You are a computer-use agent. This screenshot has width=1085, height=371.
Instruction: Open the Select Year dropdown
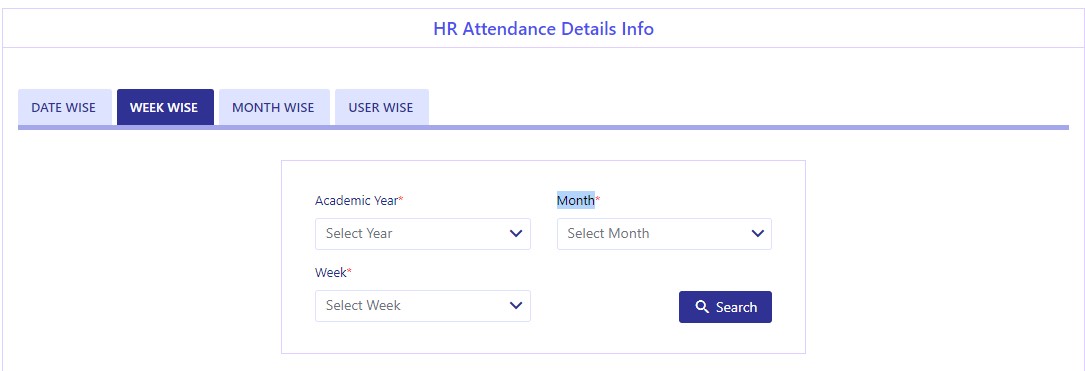(x=423, y=234)
